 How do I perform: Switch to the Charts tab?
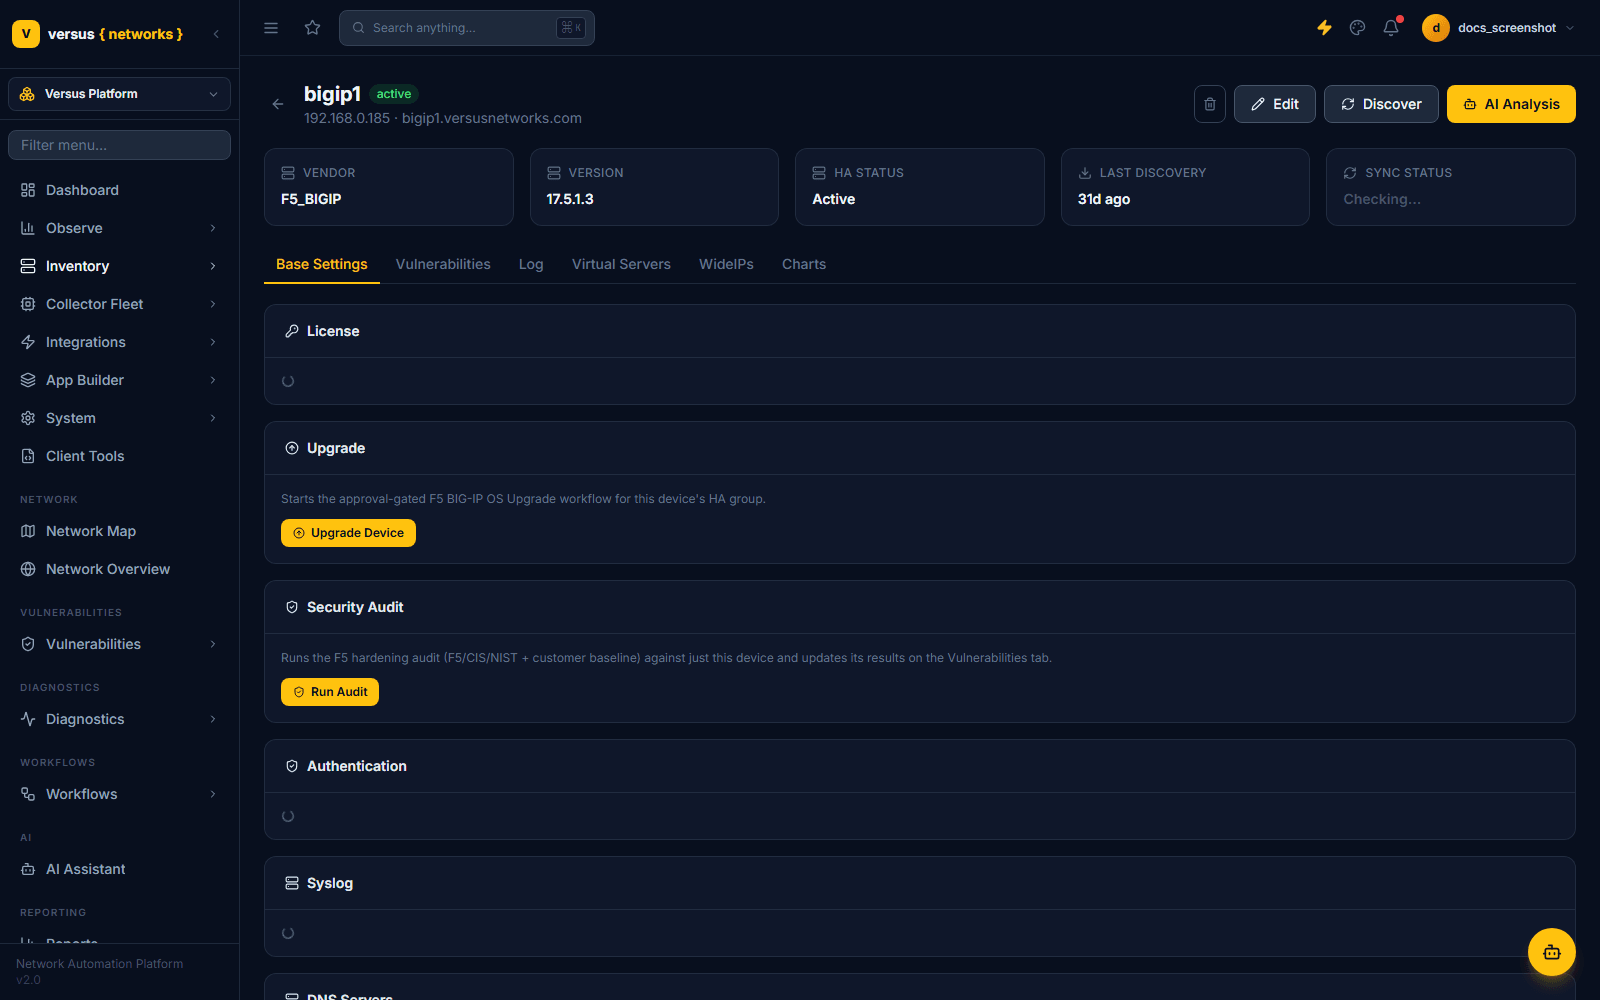[804, 264]
